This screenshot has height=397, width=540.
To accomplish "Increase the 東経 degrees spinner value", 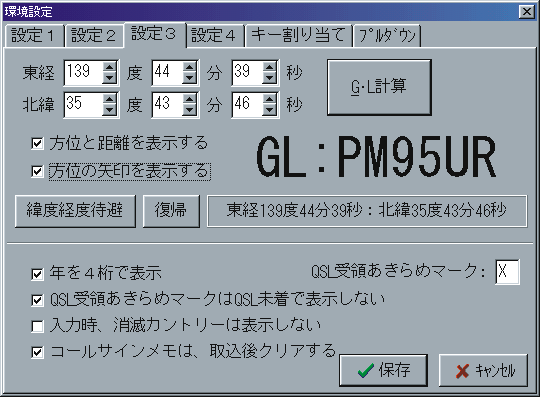I will pos(110,66).
